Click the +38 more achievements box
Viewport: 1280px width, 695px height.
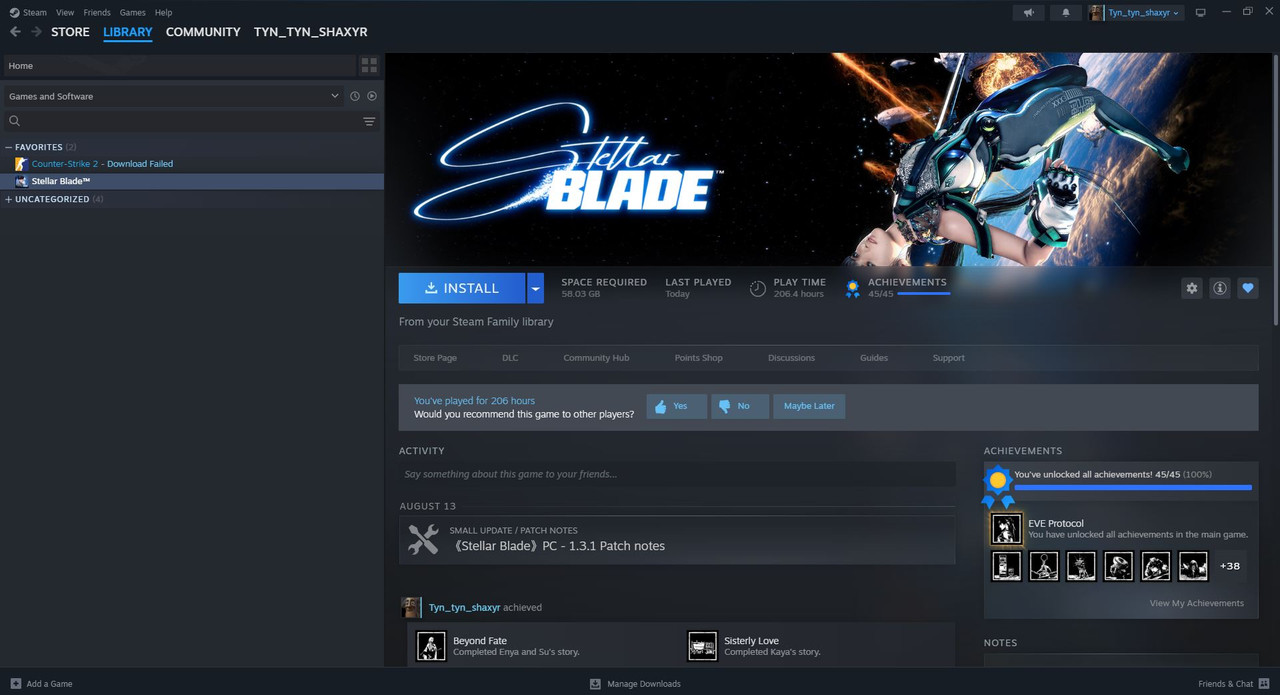click(1230, 566)
